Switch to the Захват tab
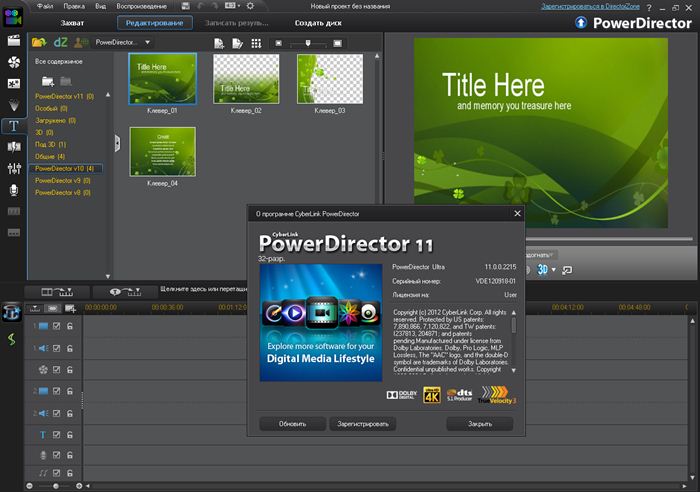 pyautogui.click(x=73, y=22)
